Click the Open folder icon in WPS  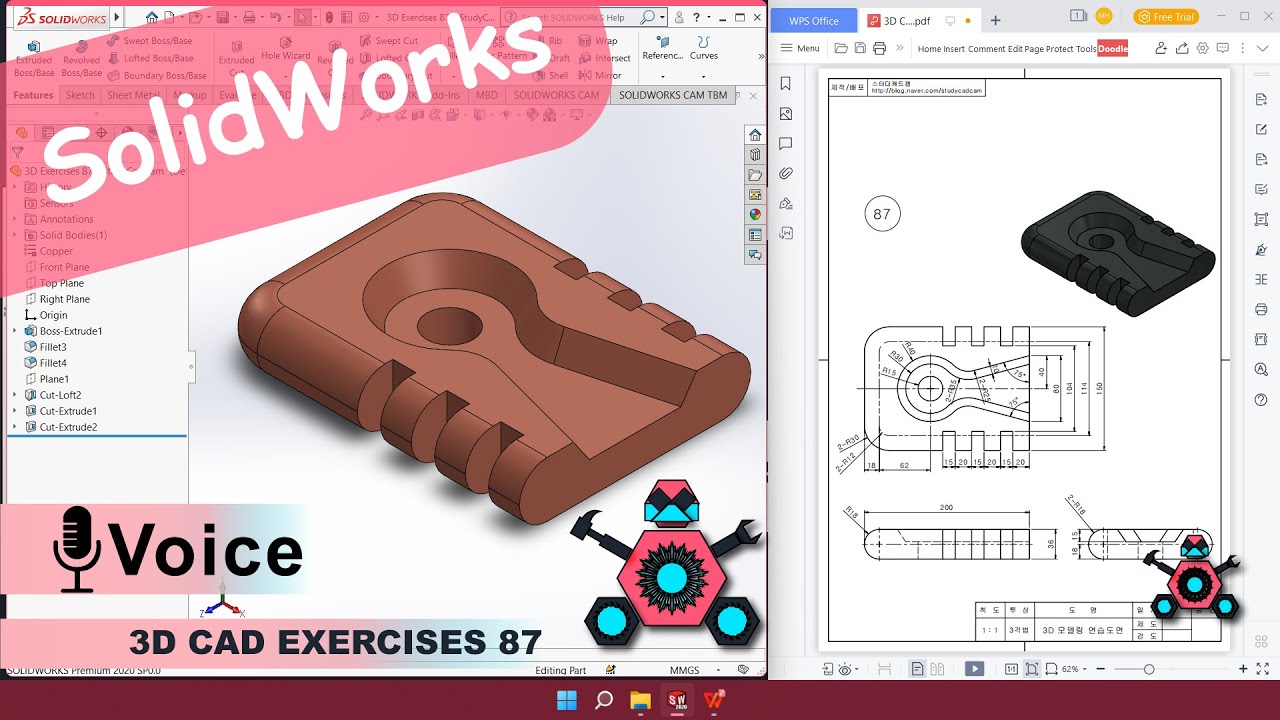841,48
